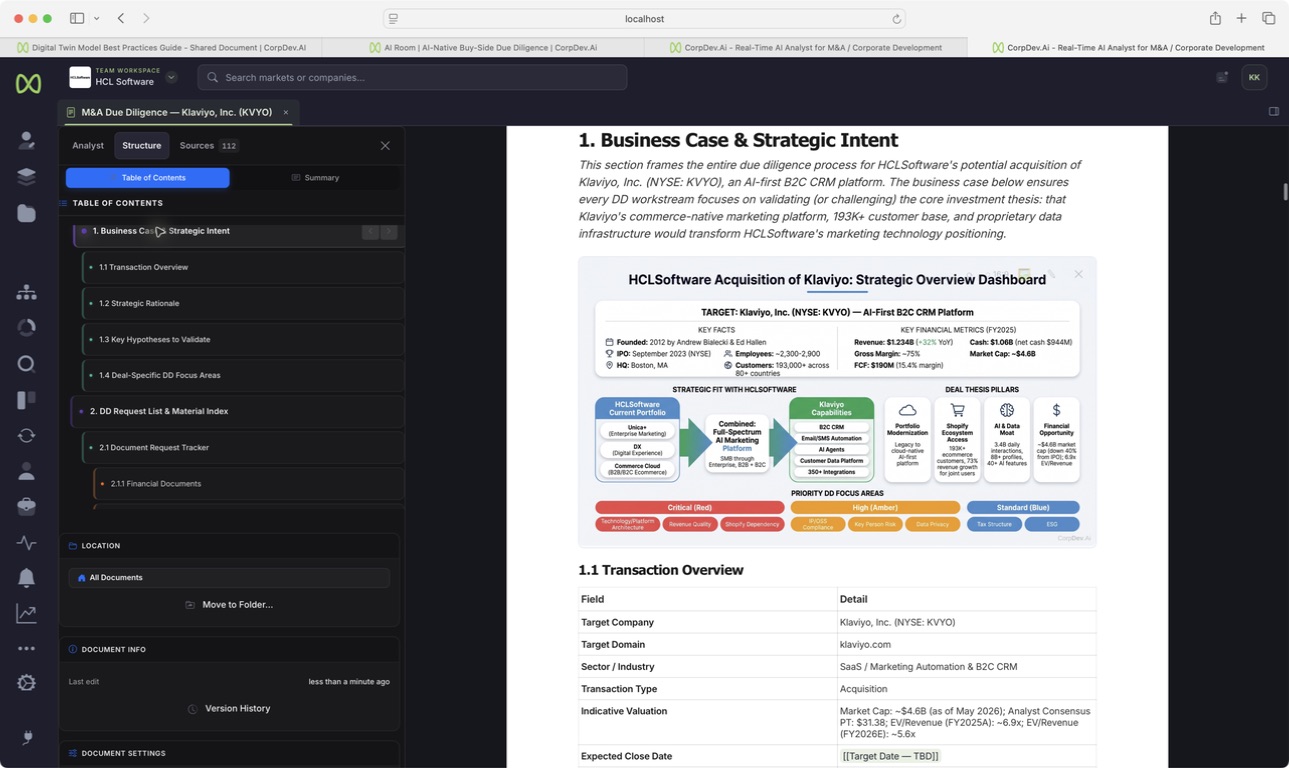Viewport: 1289px width, 768px height.
Task: Click the Search markets or companies field
Action: point(412,77)
